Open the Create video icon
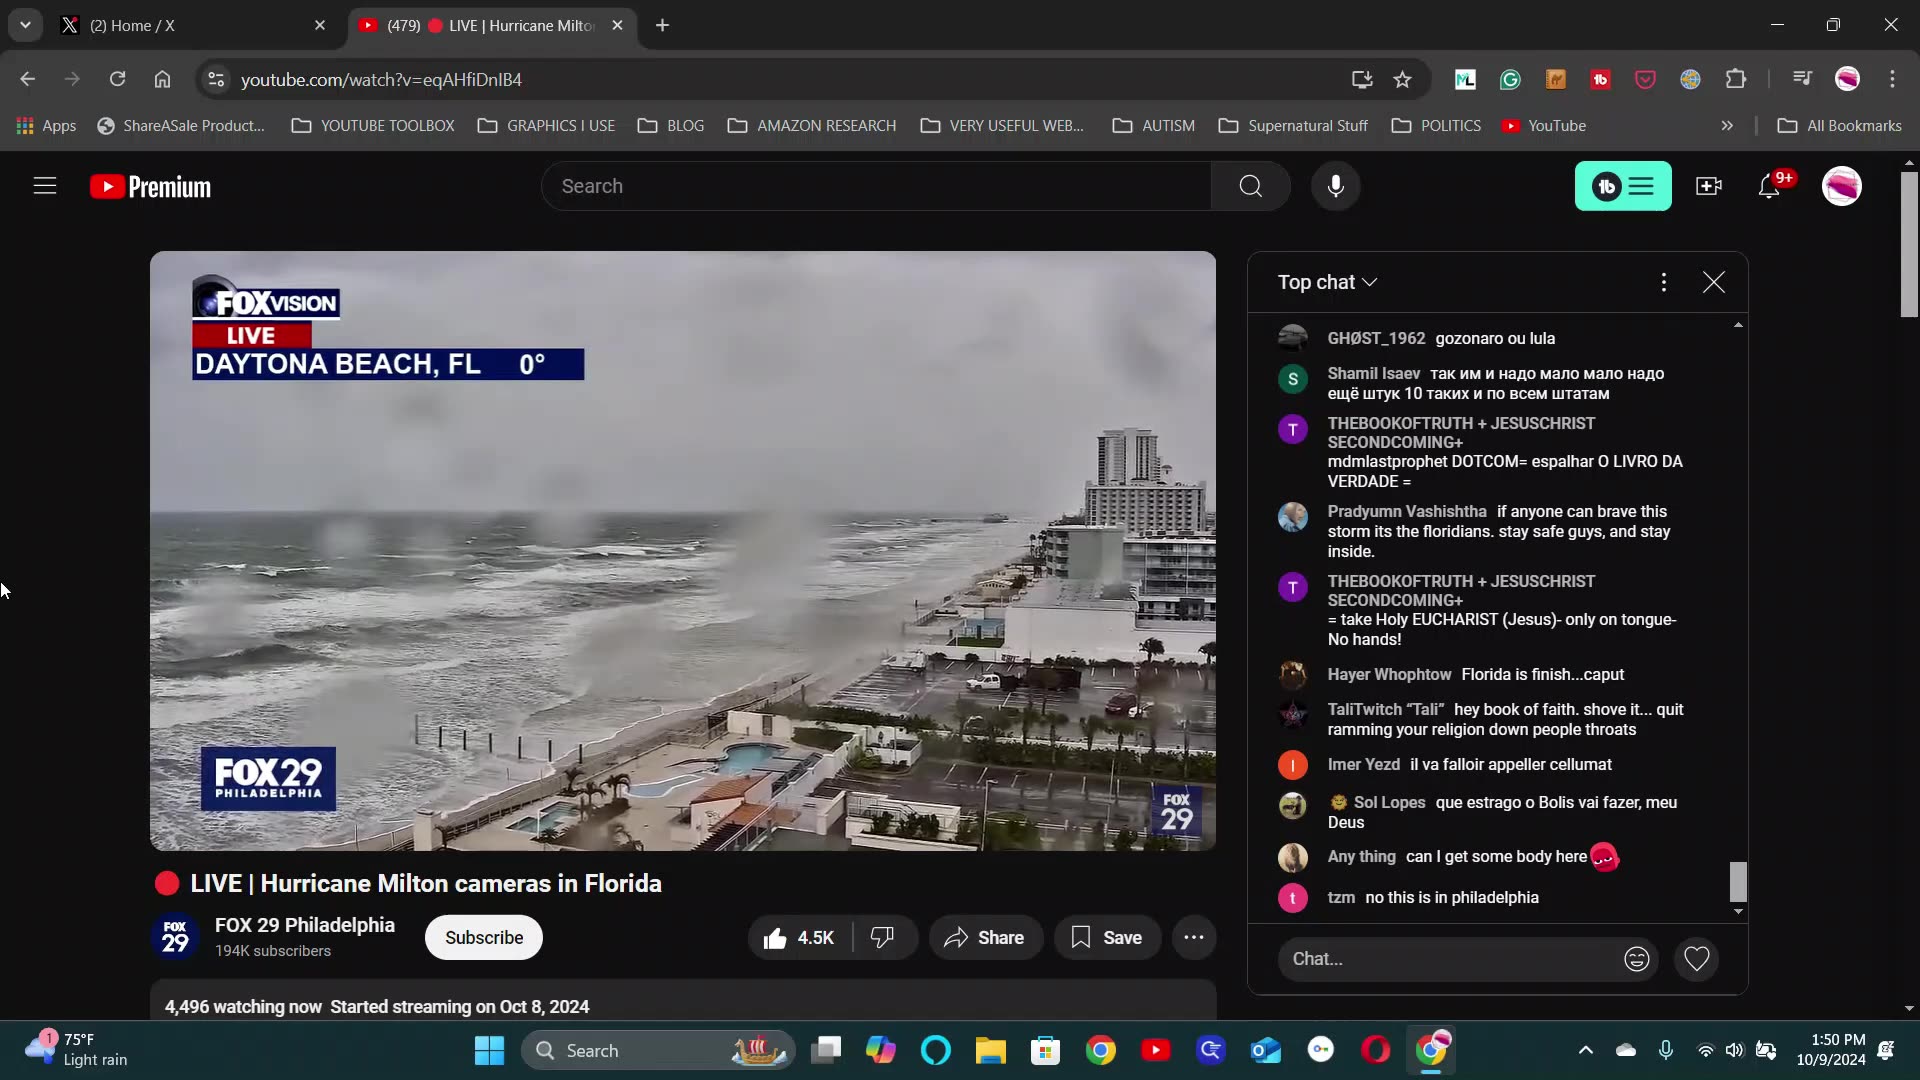This screenshot has height=1080, width=1920. tap(1710, 186)
